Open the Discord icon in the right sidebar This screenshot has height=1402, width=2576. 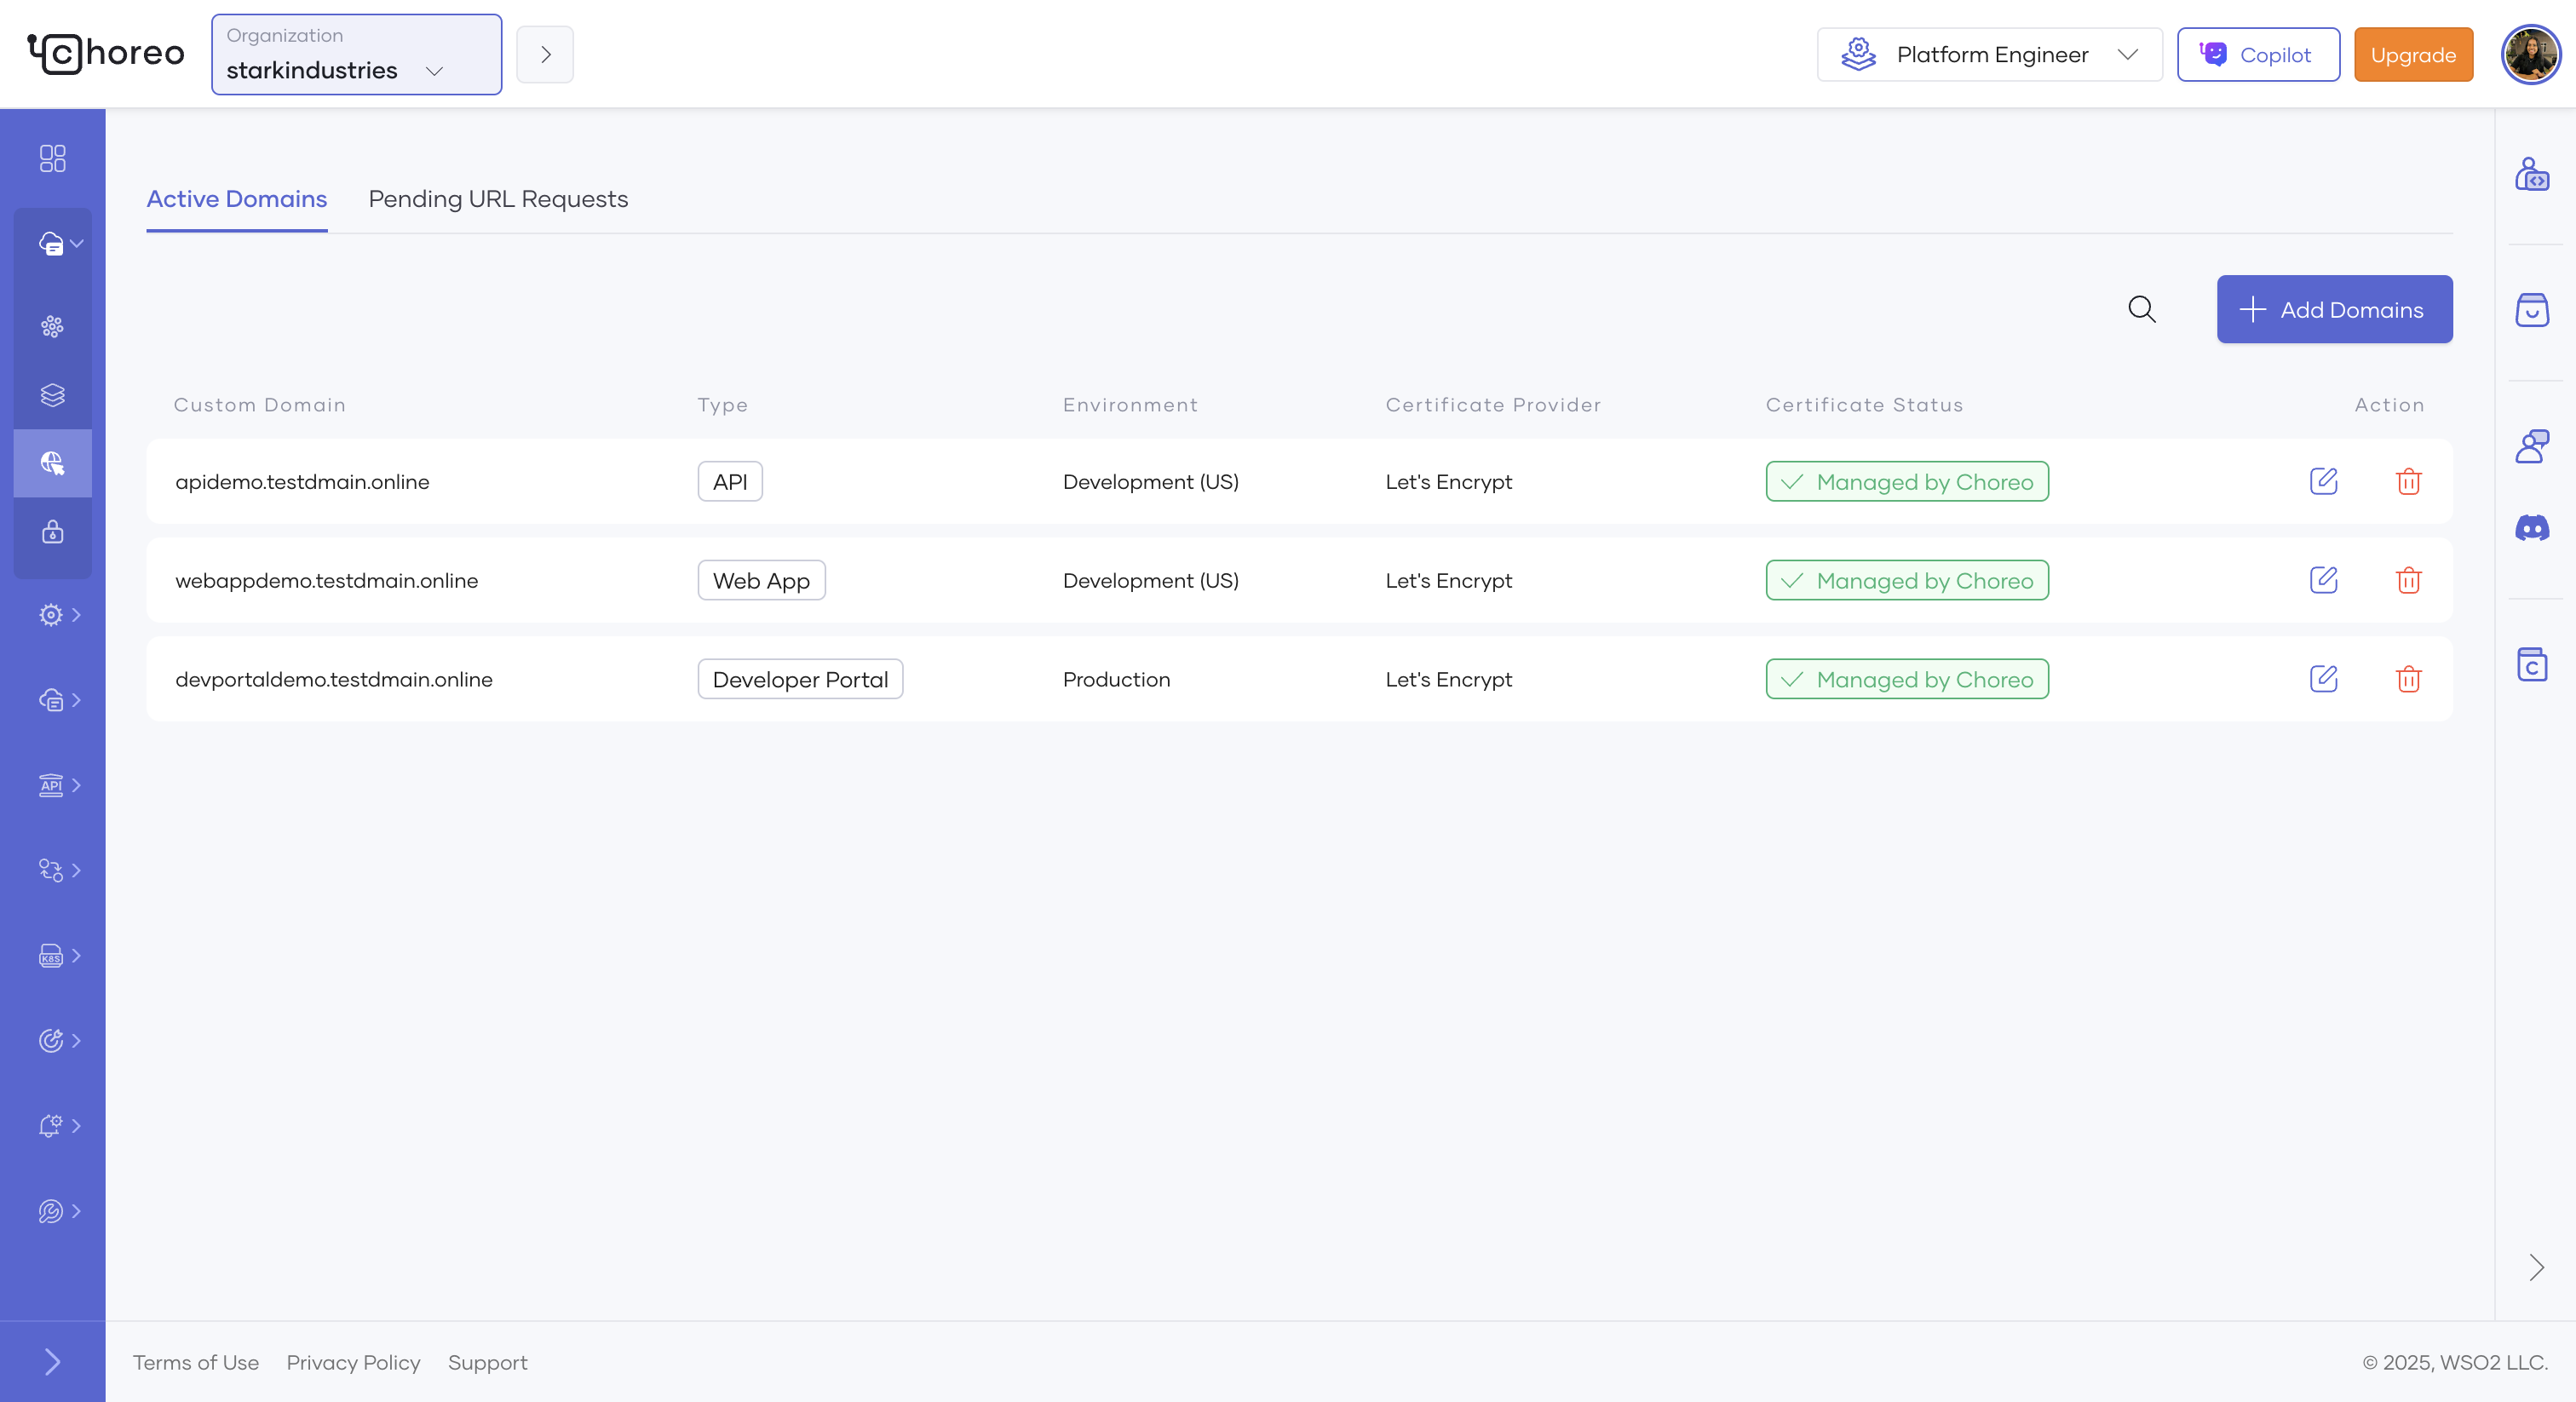(2533, 529)
